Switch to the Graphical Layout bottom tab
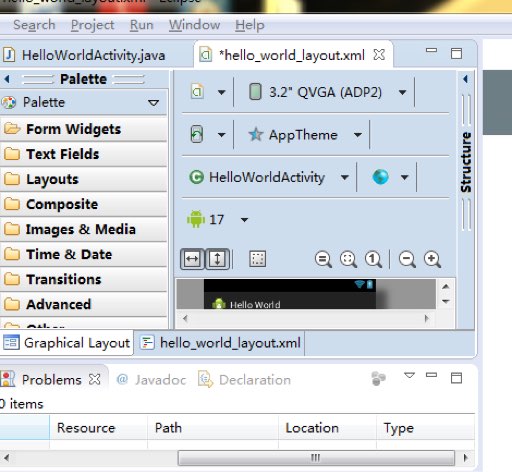This screenshot has width=512, height=472. [66, 343]
